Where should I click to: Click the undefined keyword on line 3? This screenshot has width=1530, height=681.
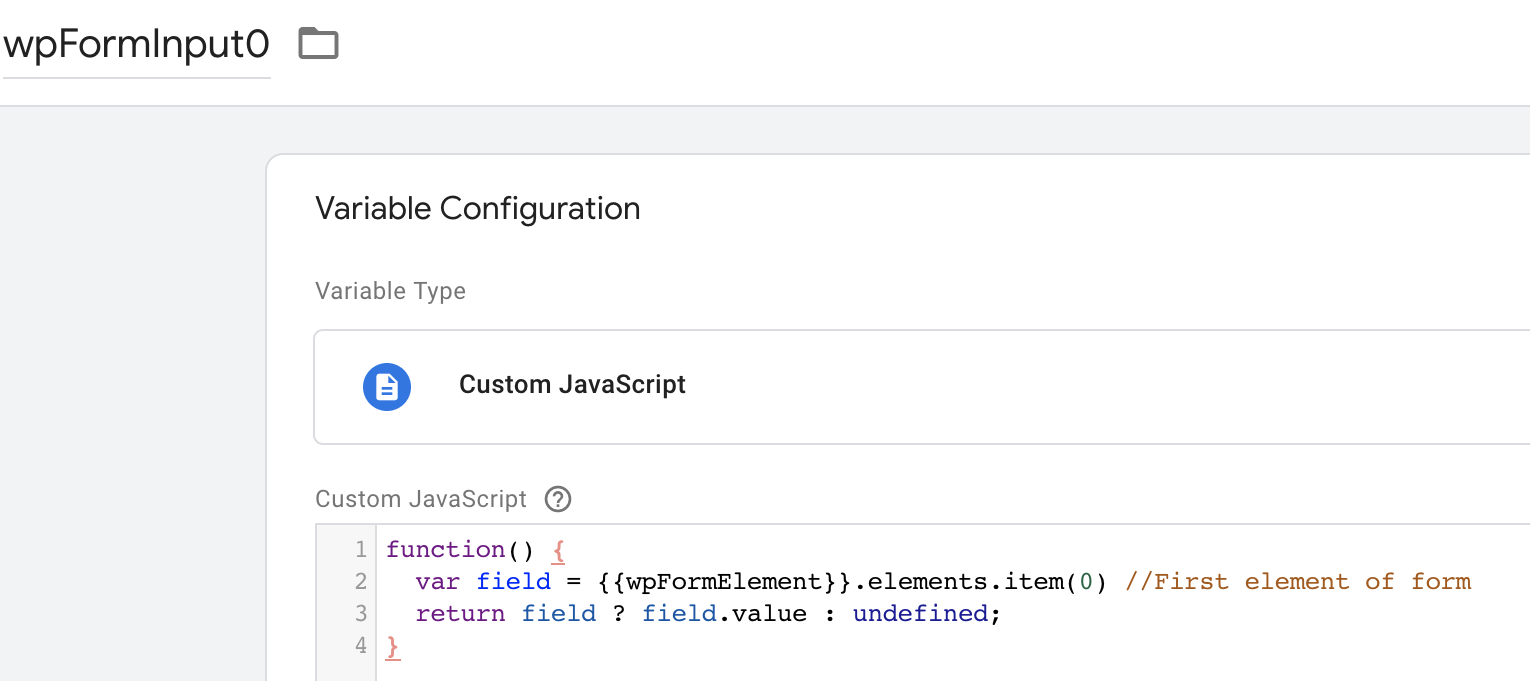click(x=919, y=613)
